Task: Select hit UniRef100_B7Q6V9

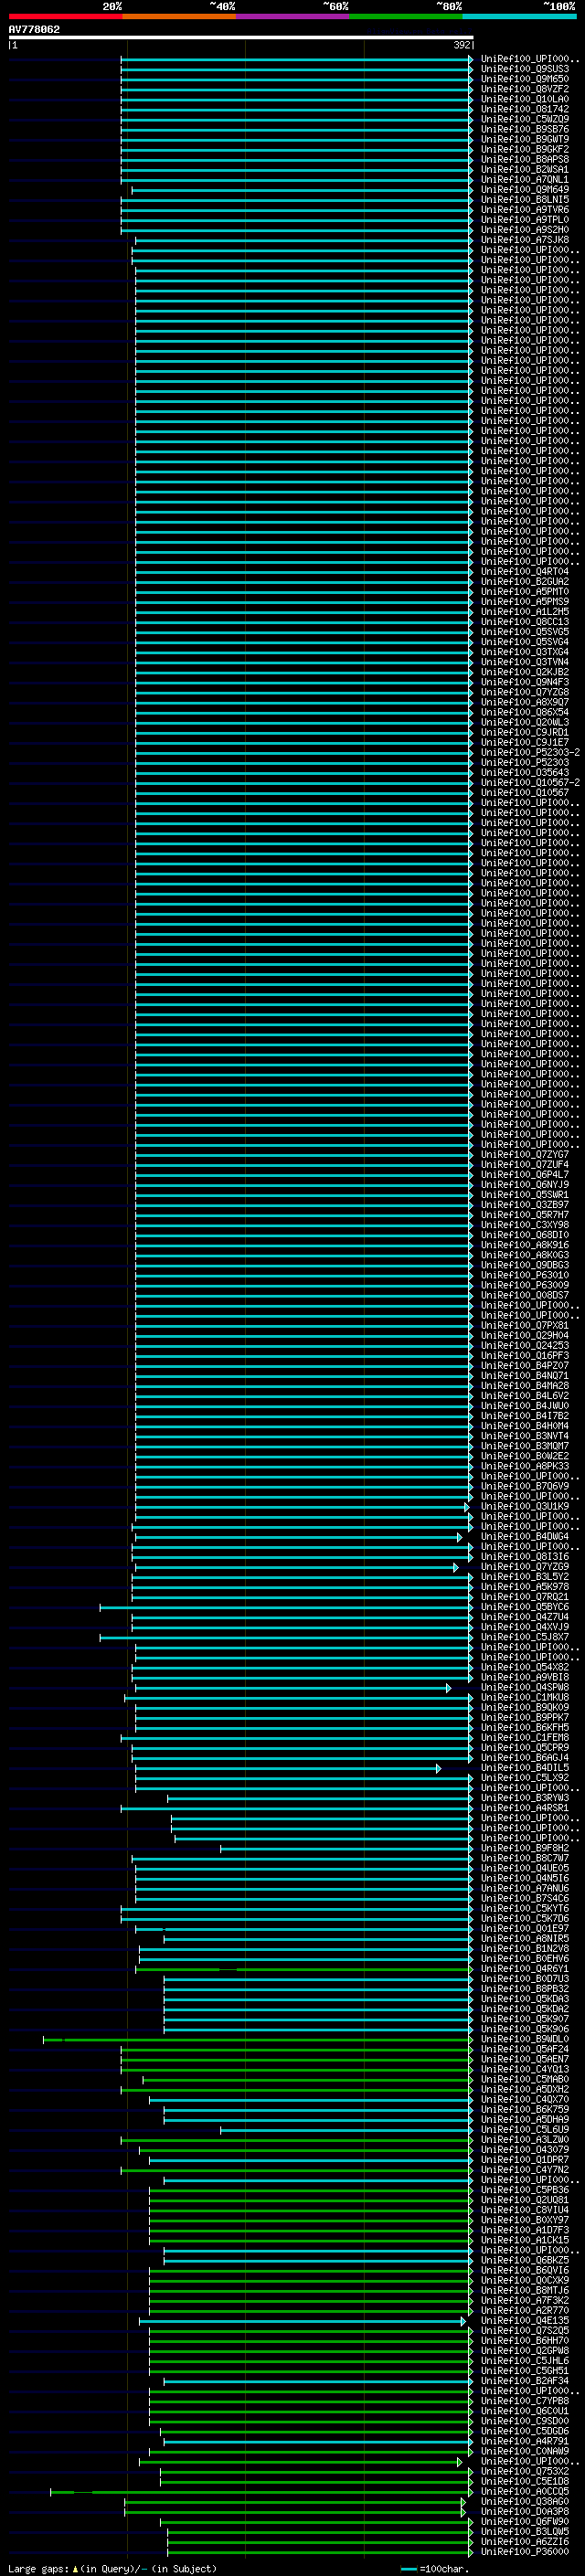Action: pos(525,1487)
